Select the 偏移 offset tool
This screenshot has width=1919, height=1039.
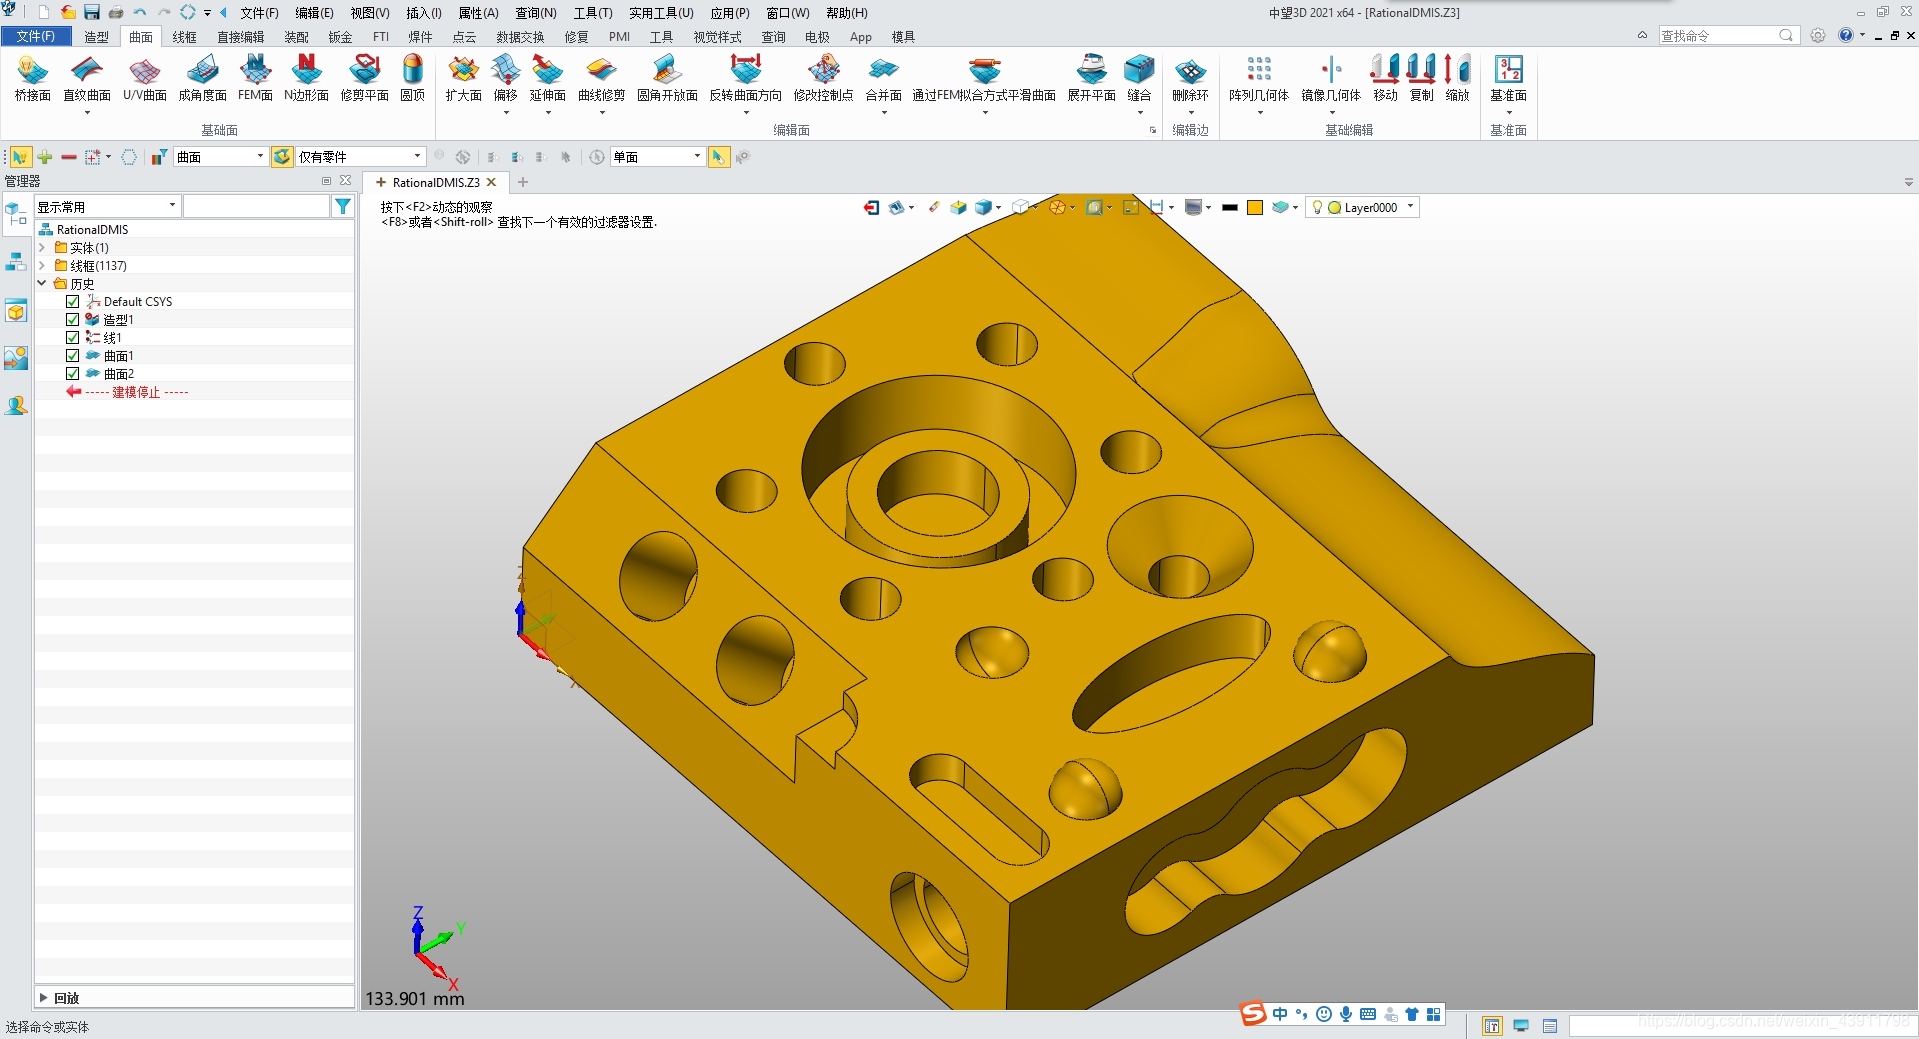coord(505,78)
